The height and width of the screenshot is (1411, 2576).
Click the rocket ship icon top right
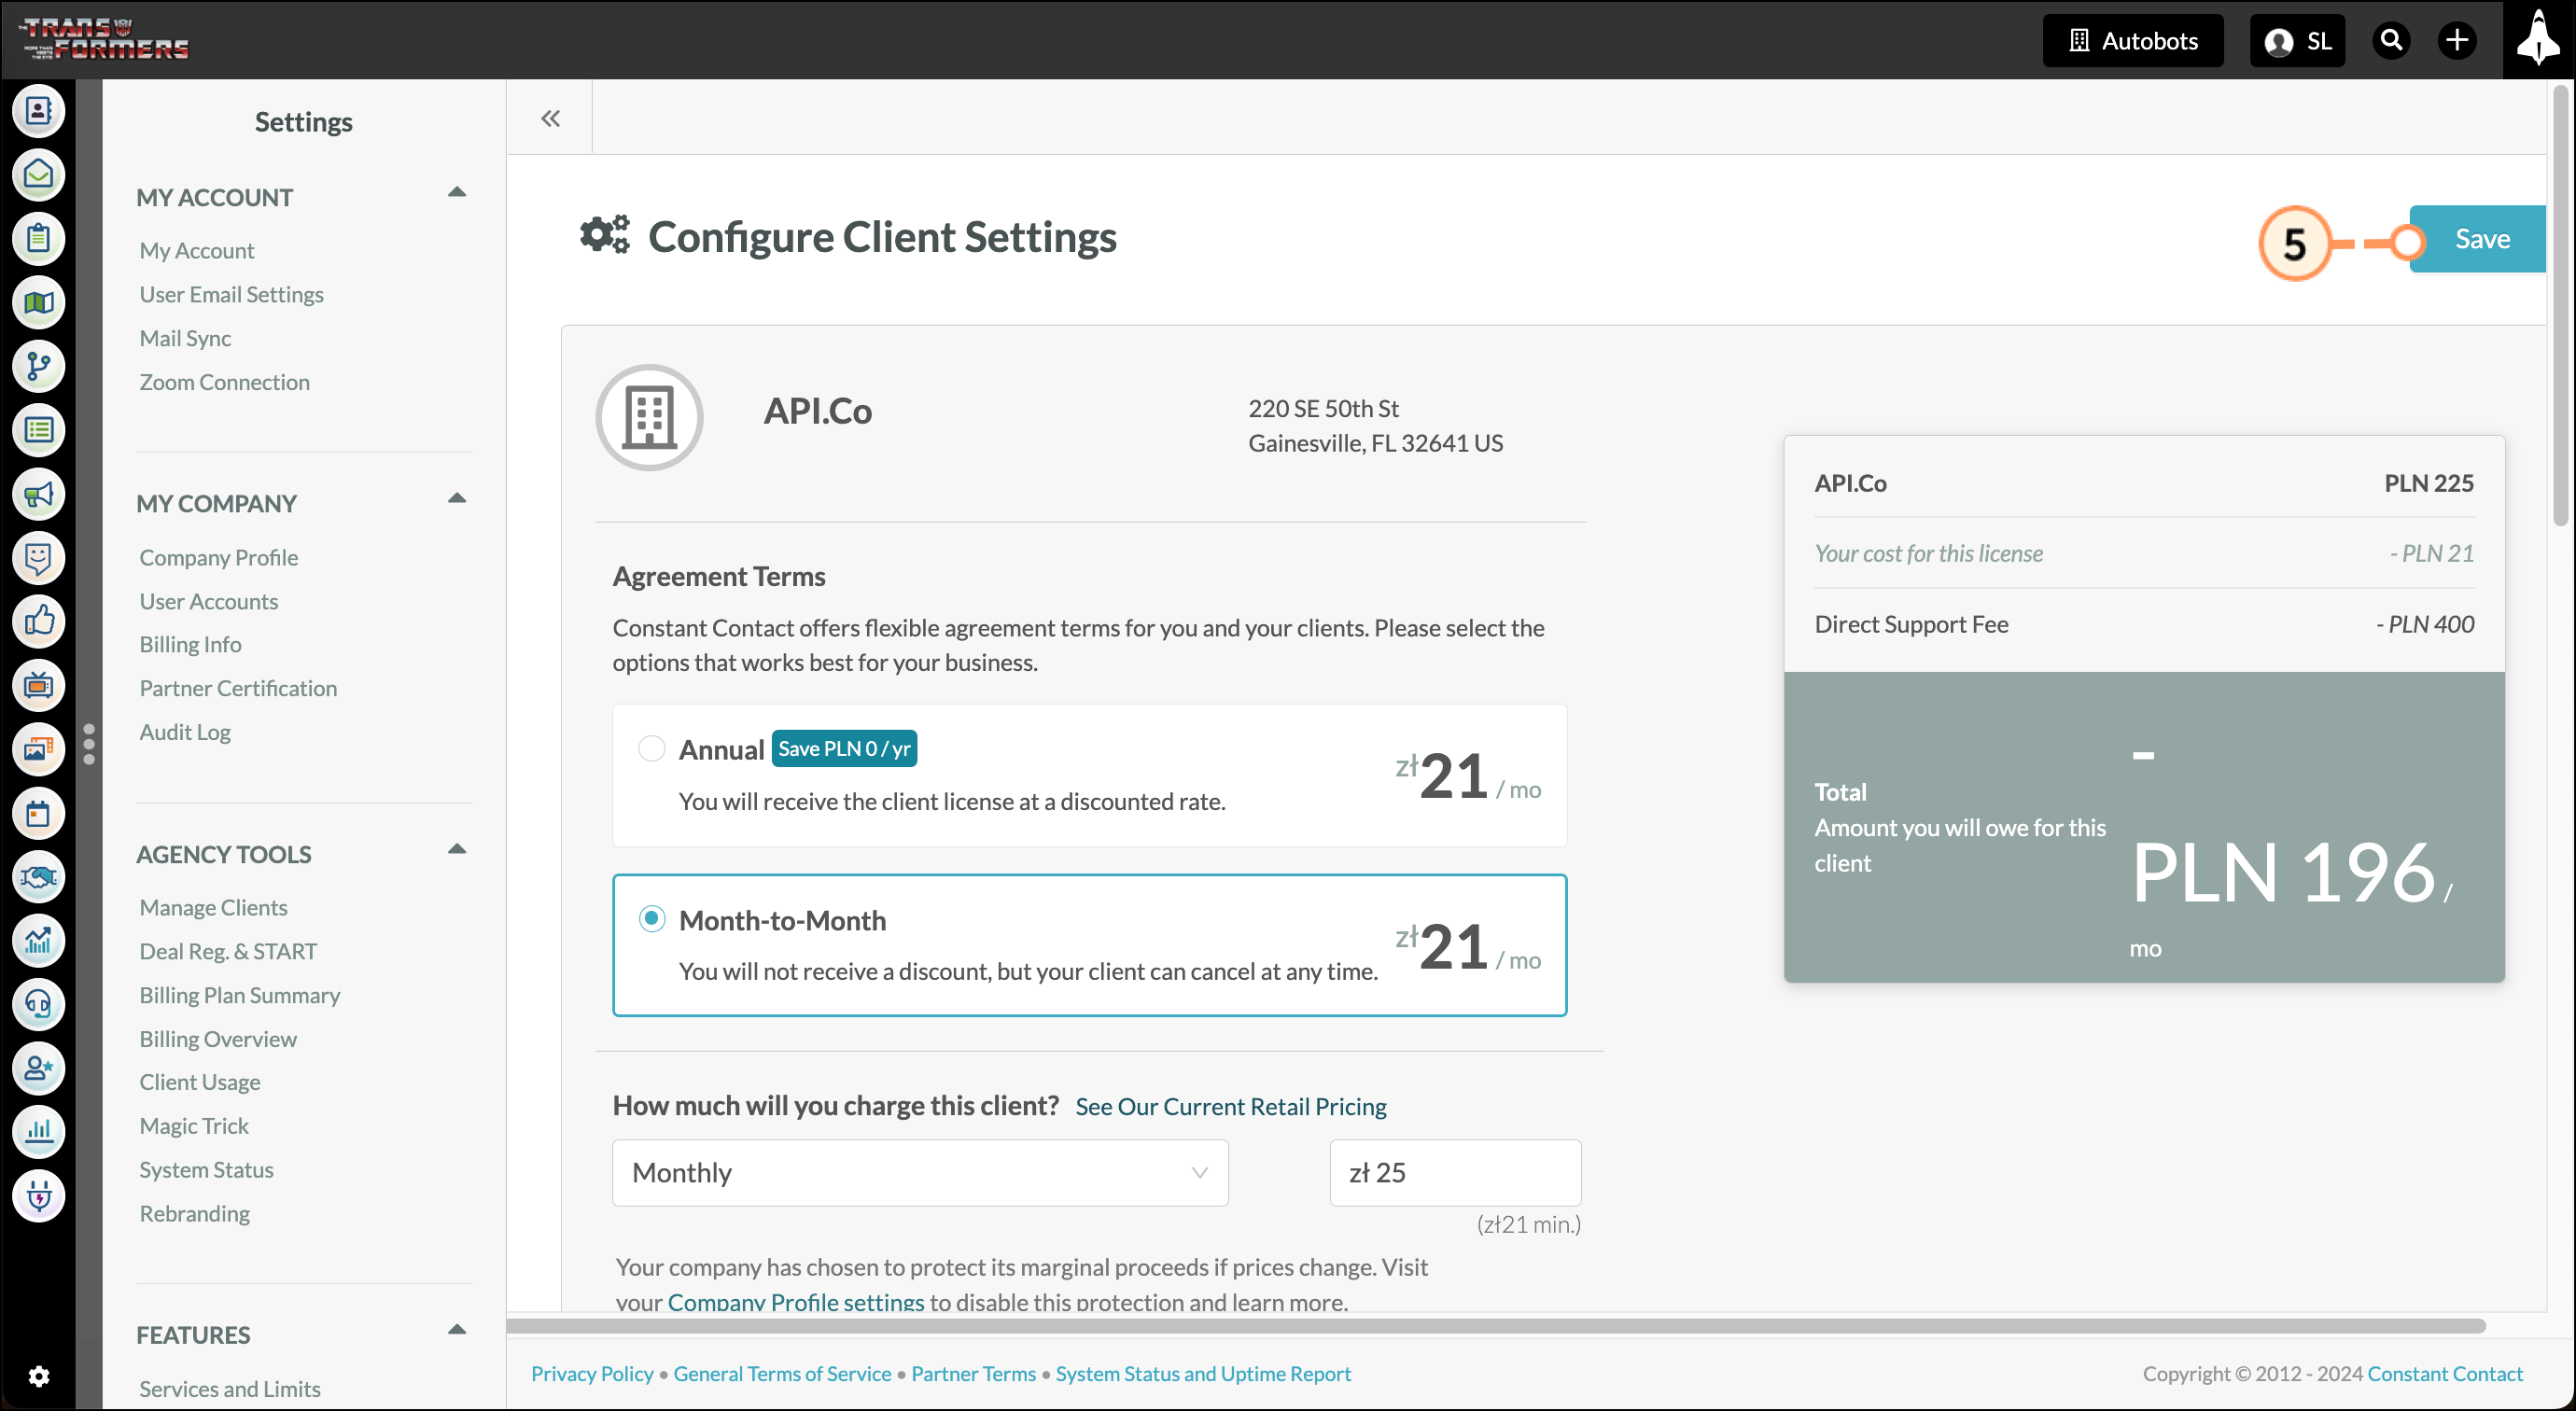tap(2539, 39)
